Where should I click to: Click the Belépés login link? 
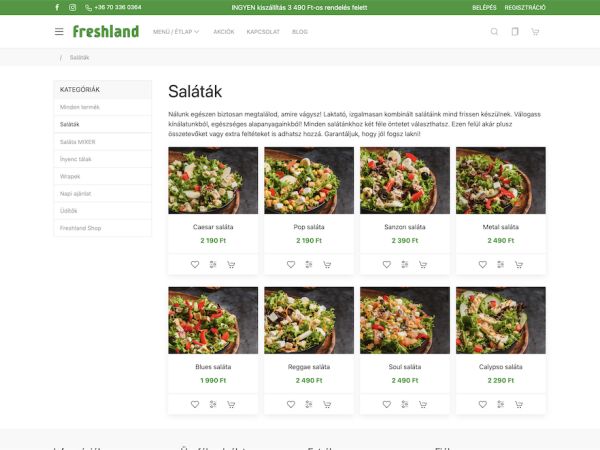[x=484, y=8]
